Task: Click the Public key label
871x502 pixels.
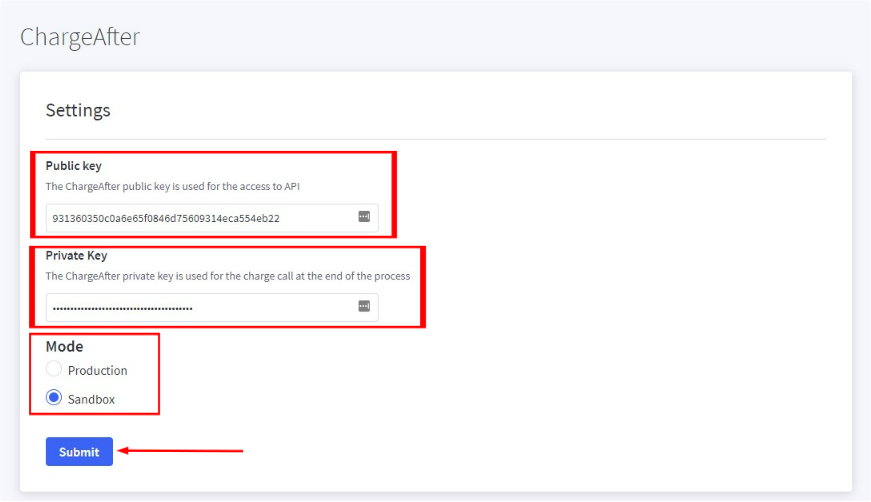Action: pos(73,165)
